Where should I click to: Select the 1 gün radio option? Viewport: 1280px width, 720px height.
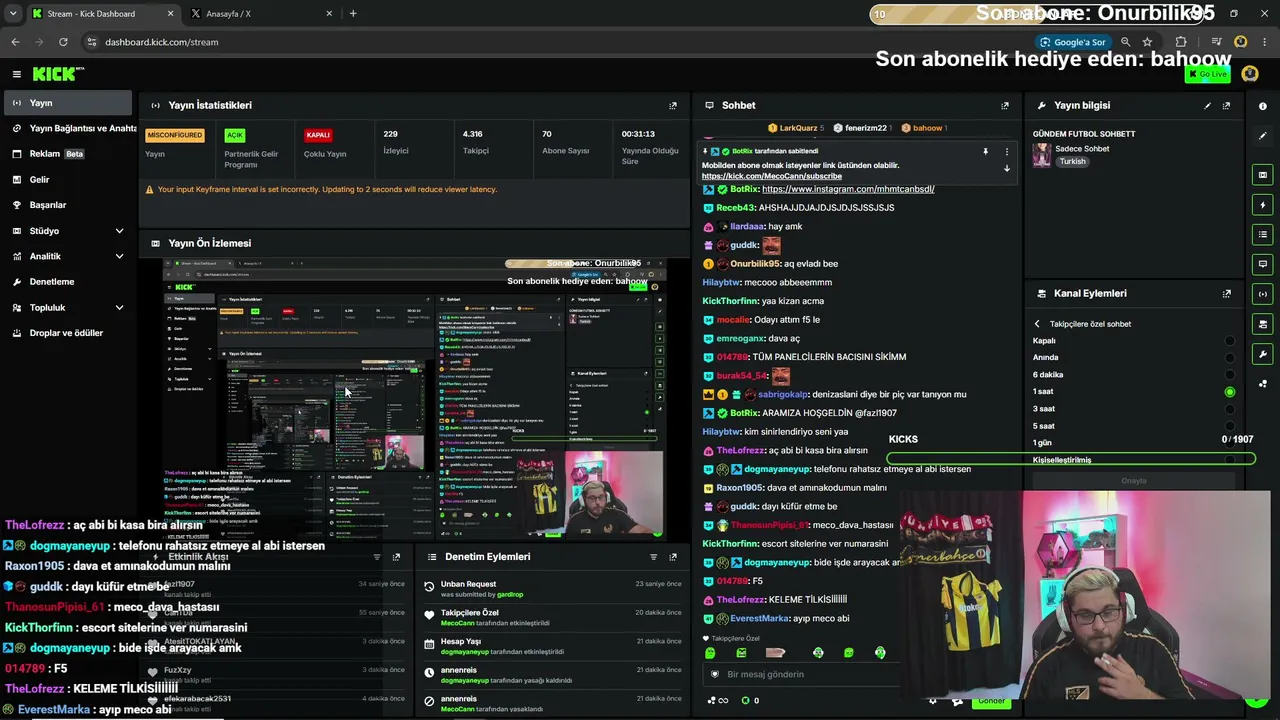click(x=1230, y=443)
